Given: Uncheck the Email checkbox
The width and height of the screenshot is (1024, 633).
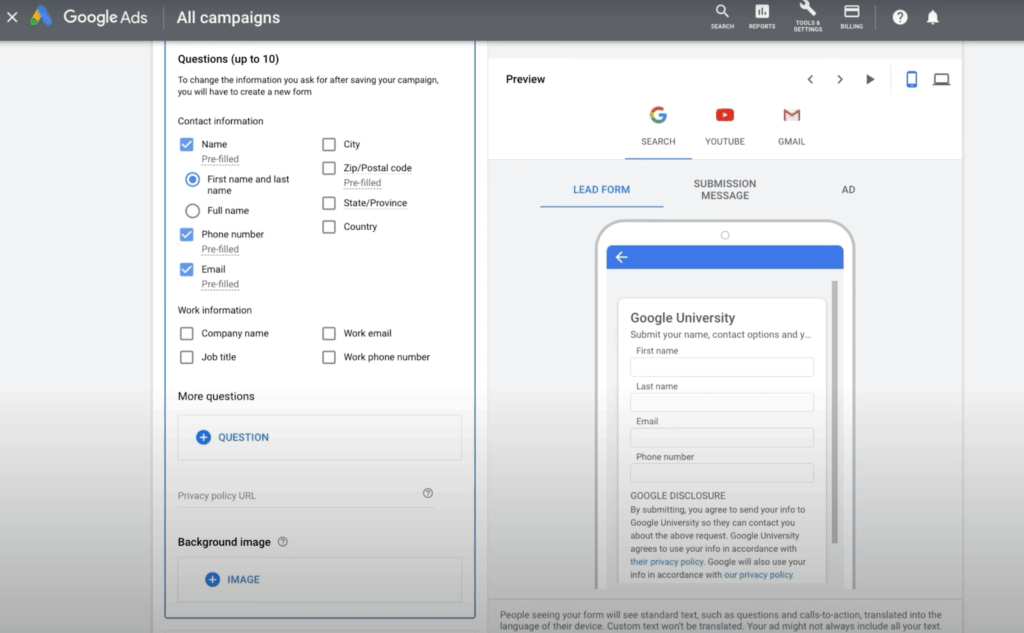Looking at the screenshot, I should 187,269.
